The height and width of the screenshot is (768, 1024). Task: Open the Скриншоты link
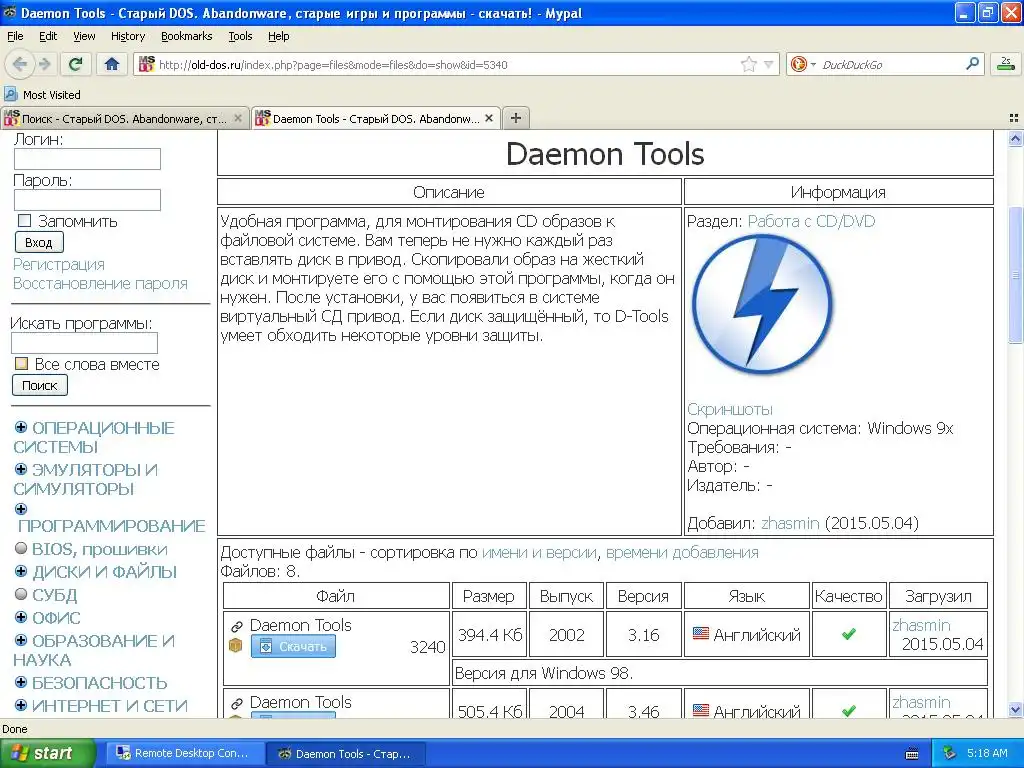point(729,409)
